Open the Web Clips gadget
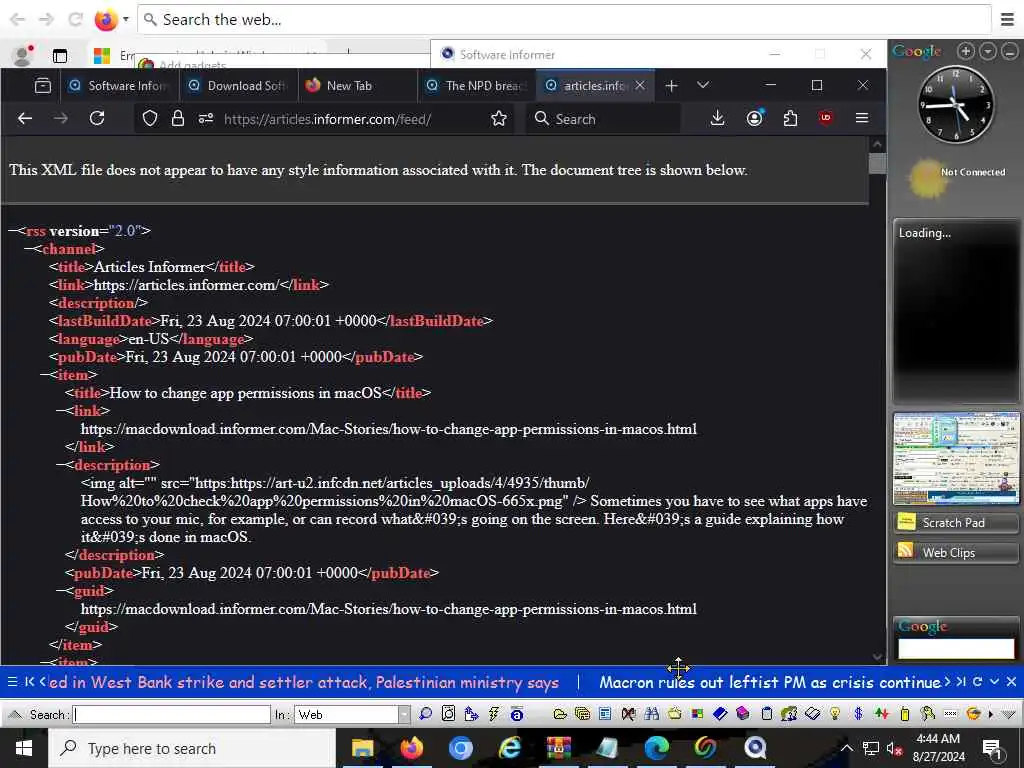 coord(956,552)
